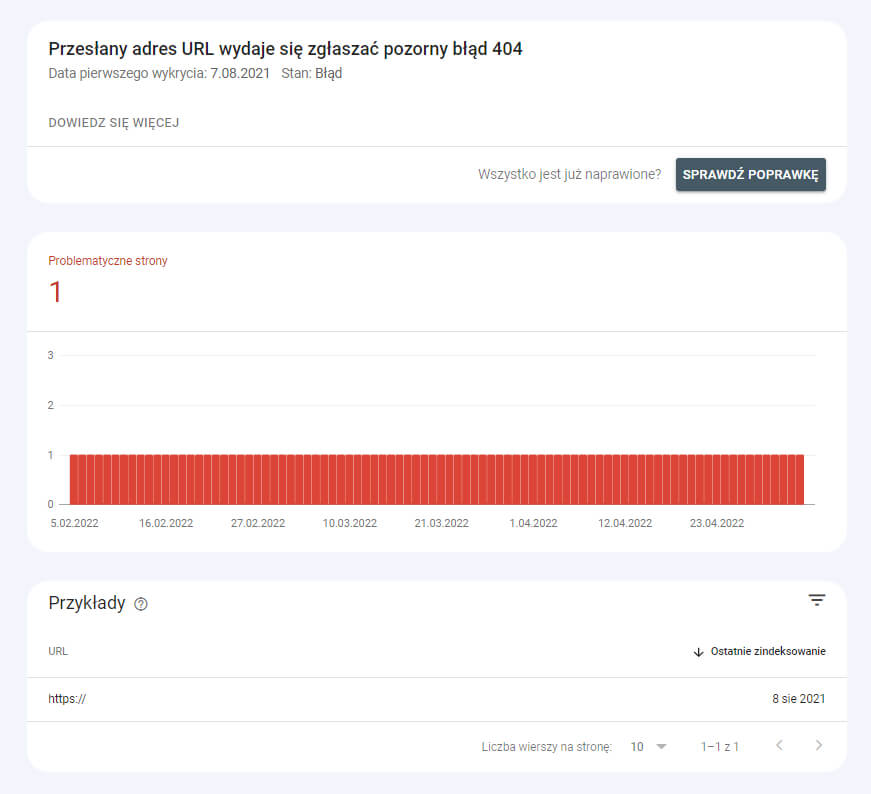
Task: Click the indexing date 8 sie 2021
Action: [x=797, y=699]
